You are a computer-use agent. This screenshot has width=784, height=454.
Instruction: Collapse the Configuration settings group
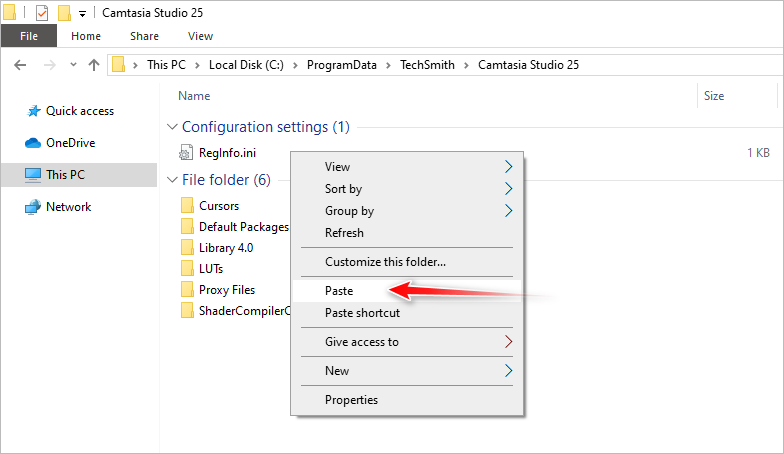coord(171,127)
